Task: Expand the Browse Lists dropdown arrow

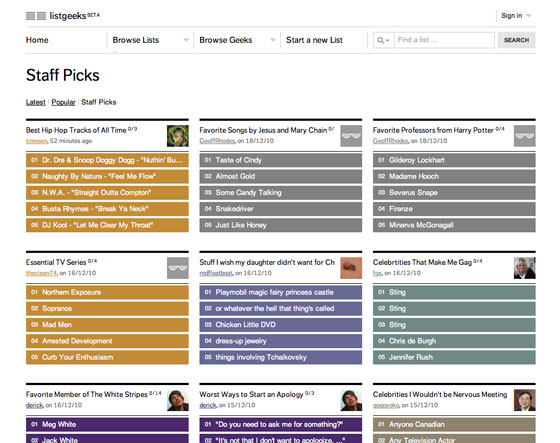Action: [186, 40]
